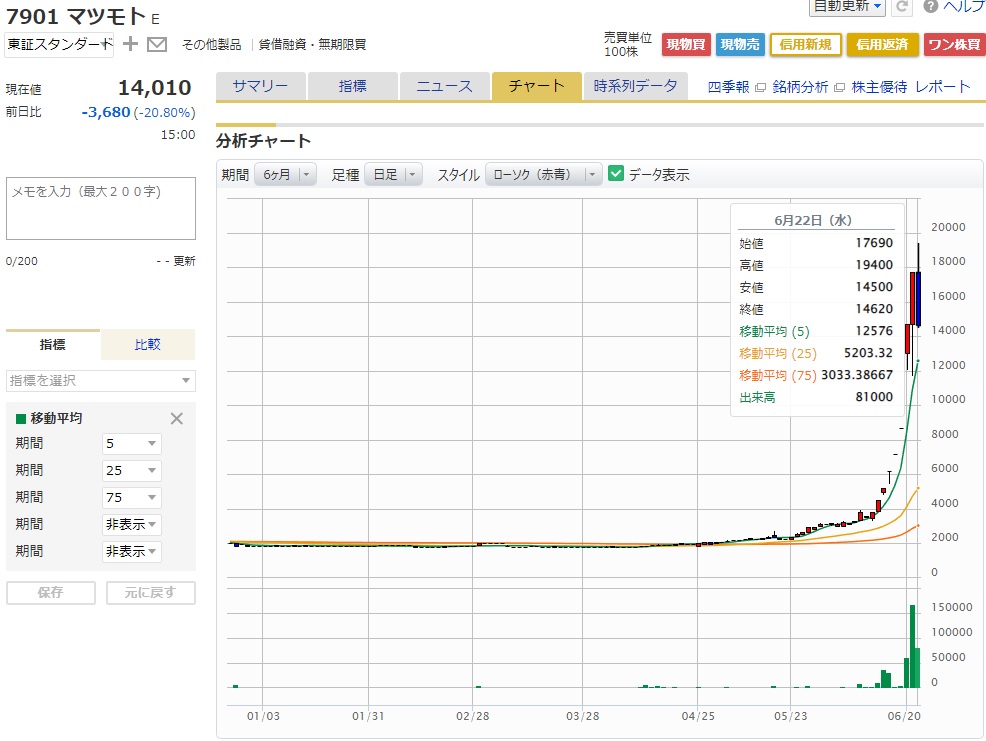Click the 現物買 button
Image resolution: width=986 pixels, height=741 pixels.
pos(686,45)
